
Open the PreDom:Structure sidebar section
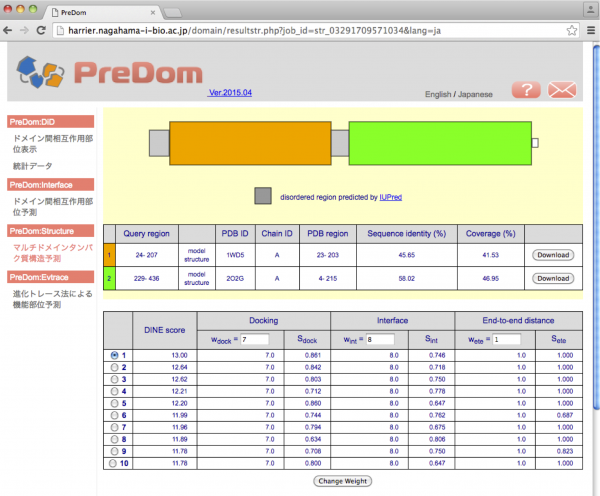tap(52, 231)
